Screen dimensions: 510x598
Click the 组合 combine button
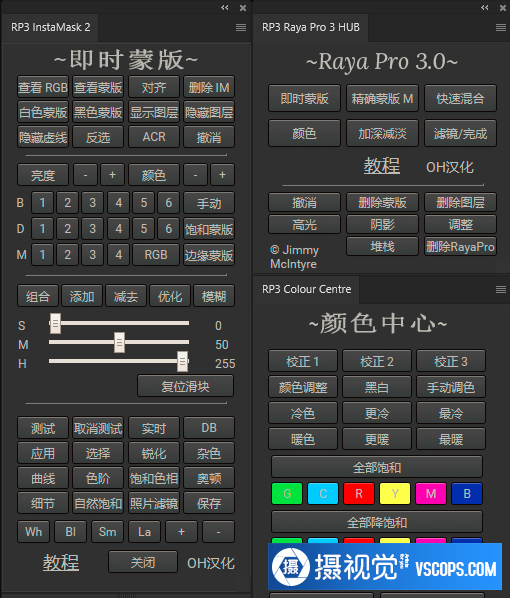(38, 296)
